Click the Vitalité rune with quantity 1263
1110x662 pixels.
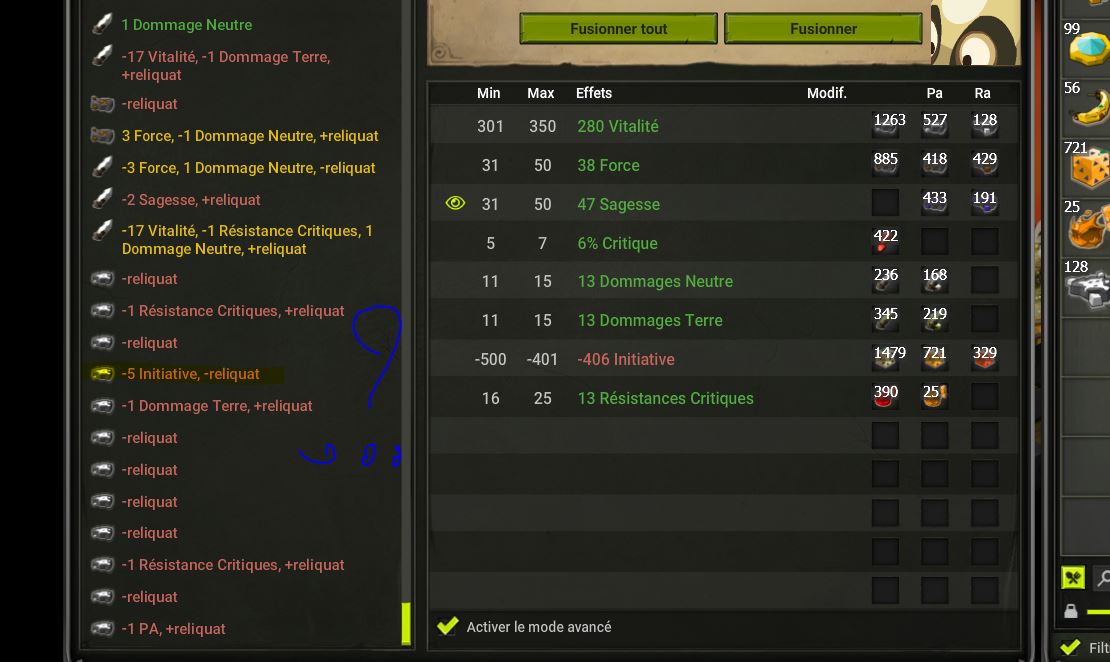tap(886, 125)
